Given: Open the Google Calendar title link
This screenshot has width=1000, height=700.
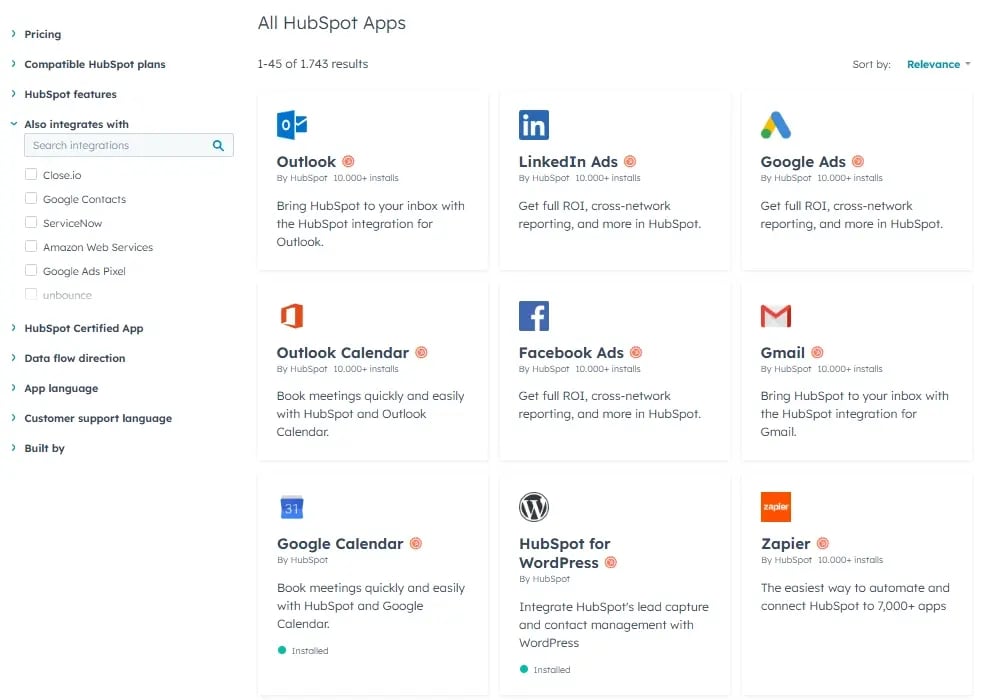Looking at the screenshot, I should 340,544.
